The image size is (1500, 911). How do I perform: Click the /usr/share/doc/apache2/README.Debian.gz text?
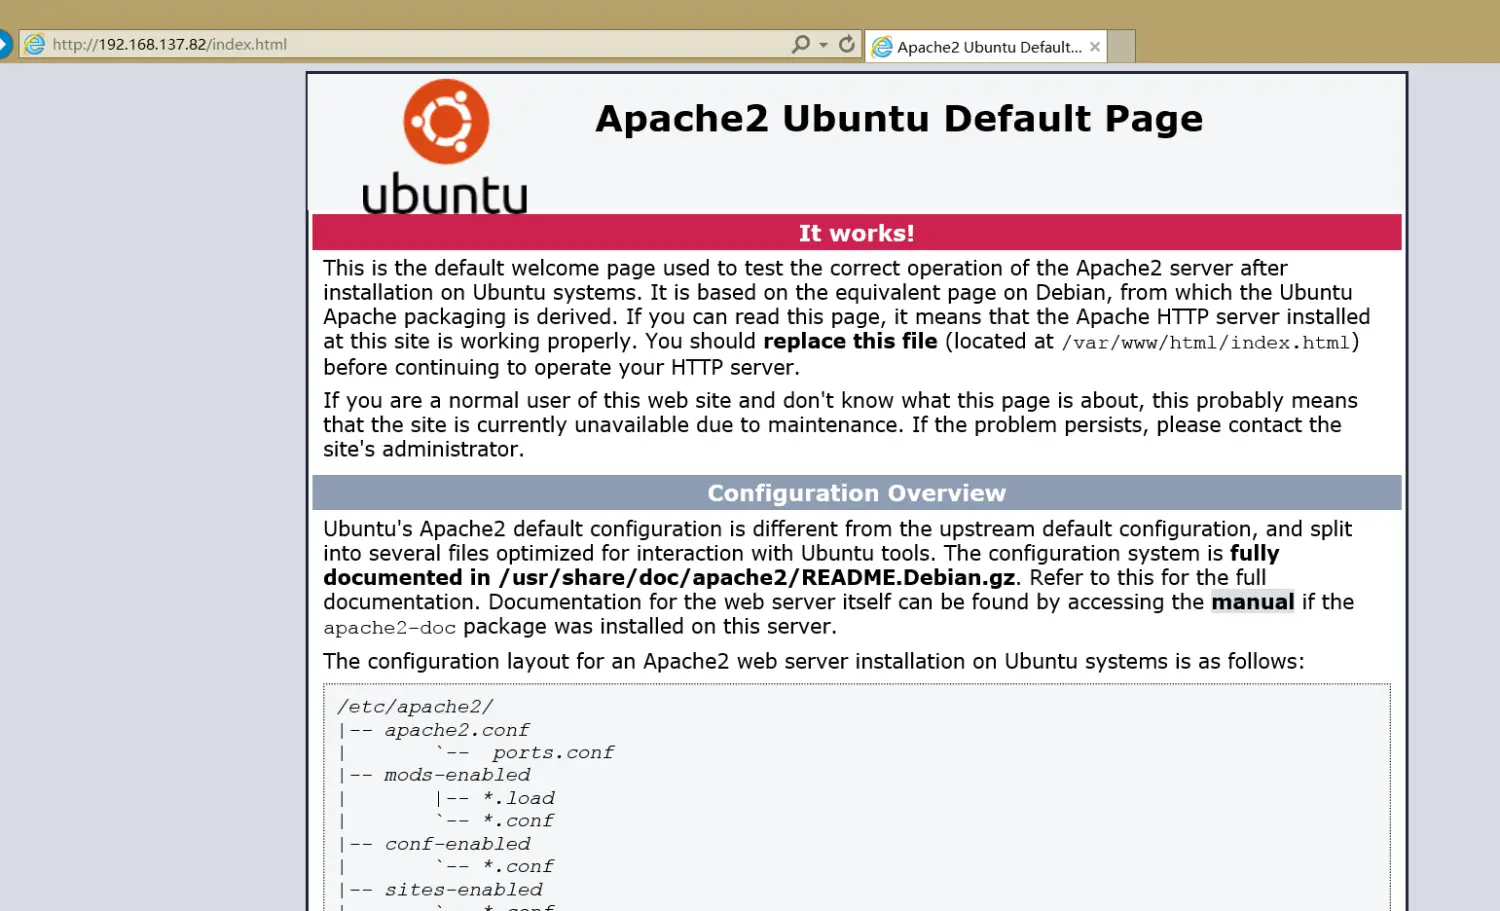(x=757, y=578)
